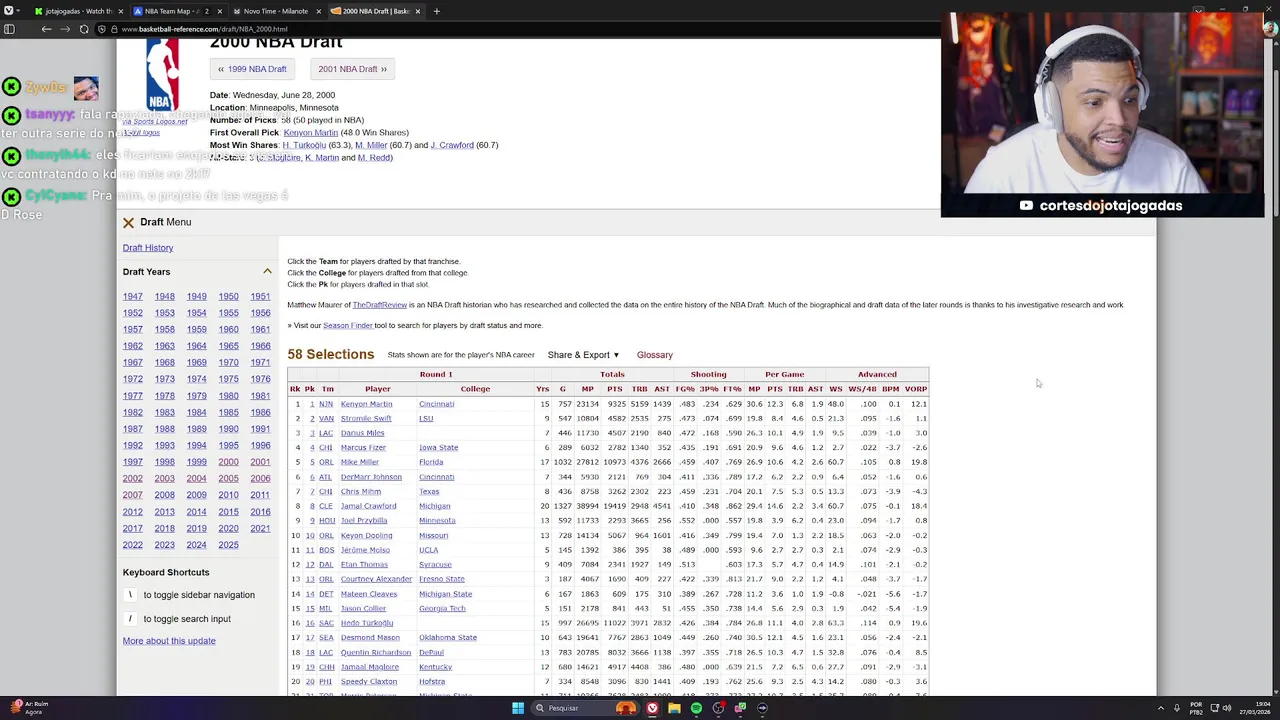The image size is (1280, 720).
Task: Open the tracker blocker shield icon
Action: coord(101,29)
